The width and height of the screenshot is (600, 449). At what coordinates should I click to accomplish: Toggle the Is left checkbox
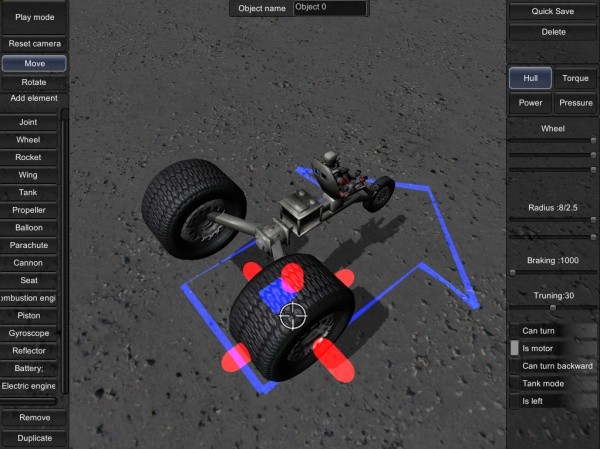515,401
